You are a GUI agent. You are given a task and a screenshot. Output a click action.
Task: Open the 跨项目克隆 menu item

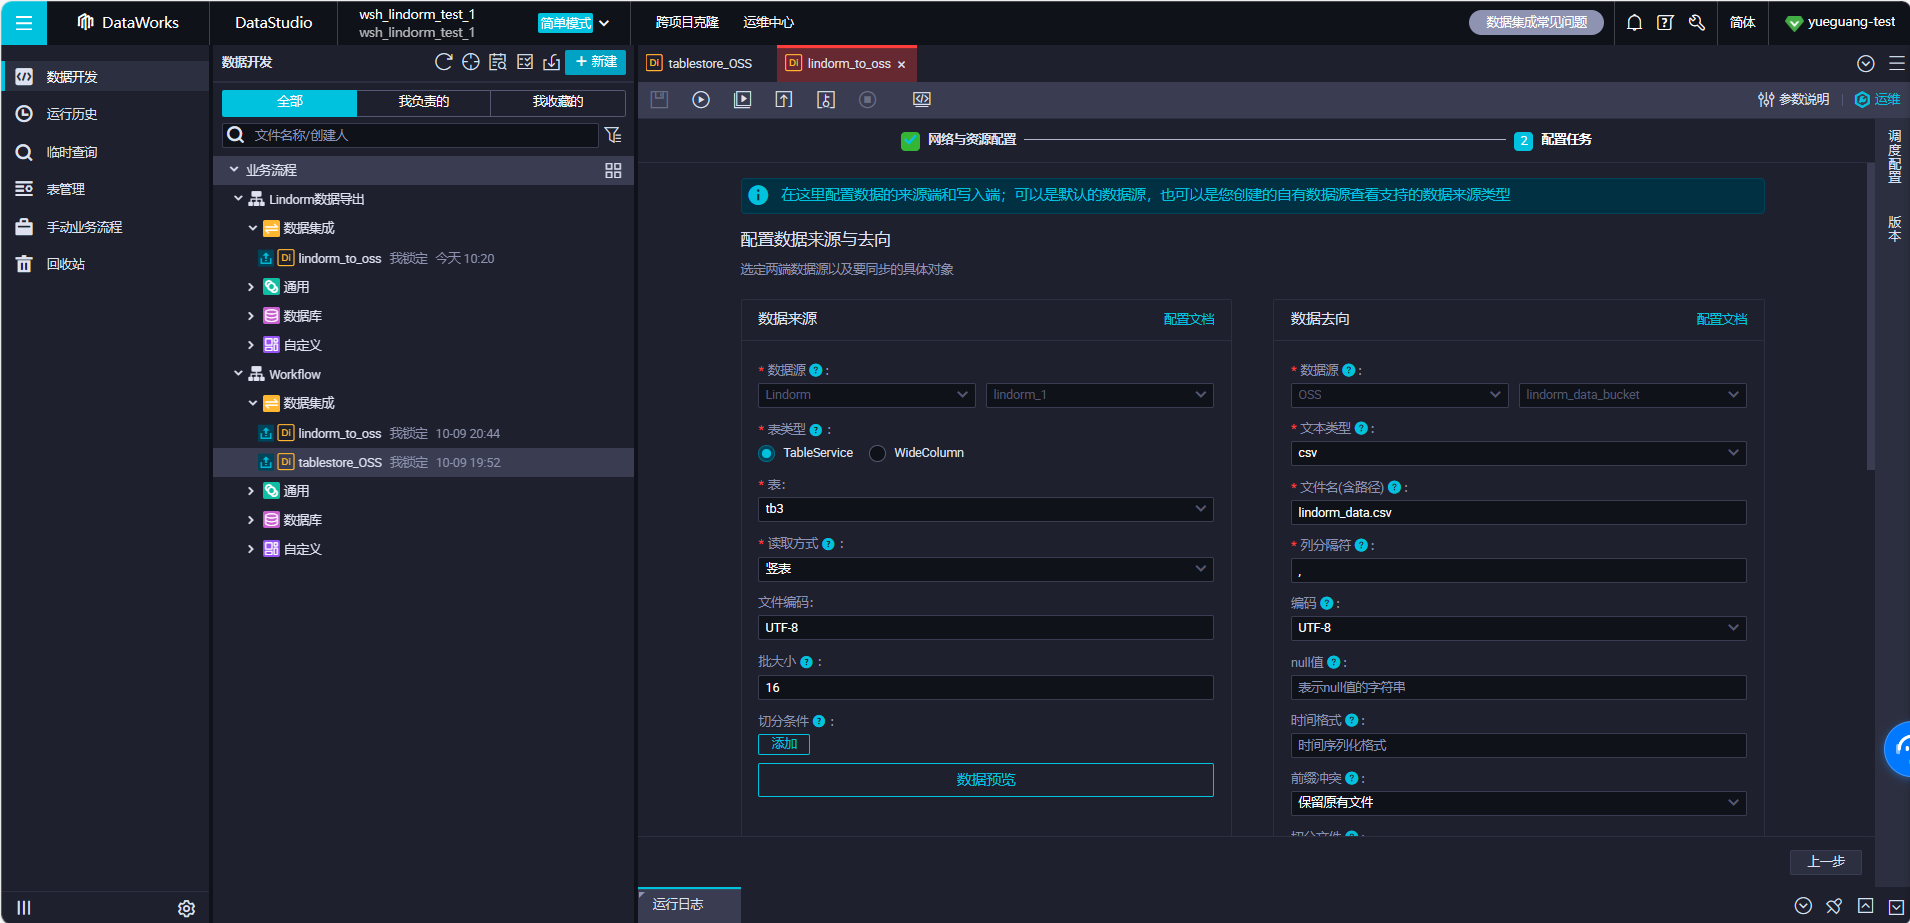click(x=687, y=22)
